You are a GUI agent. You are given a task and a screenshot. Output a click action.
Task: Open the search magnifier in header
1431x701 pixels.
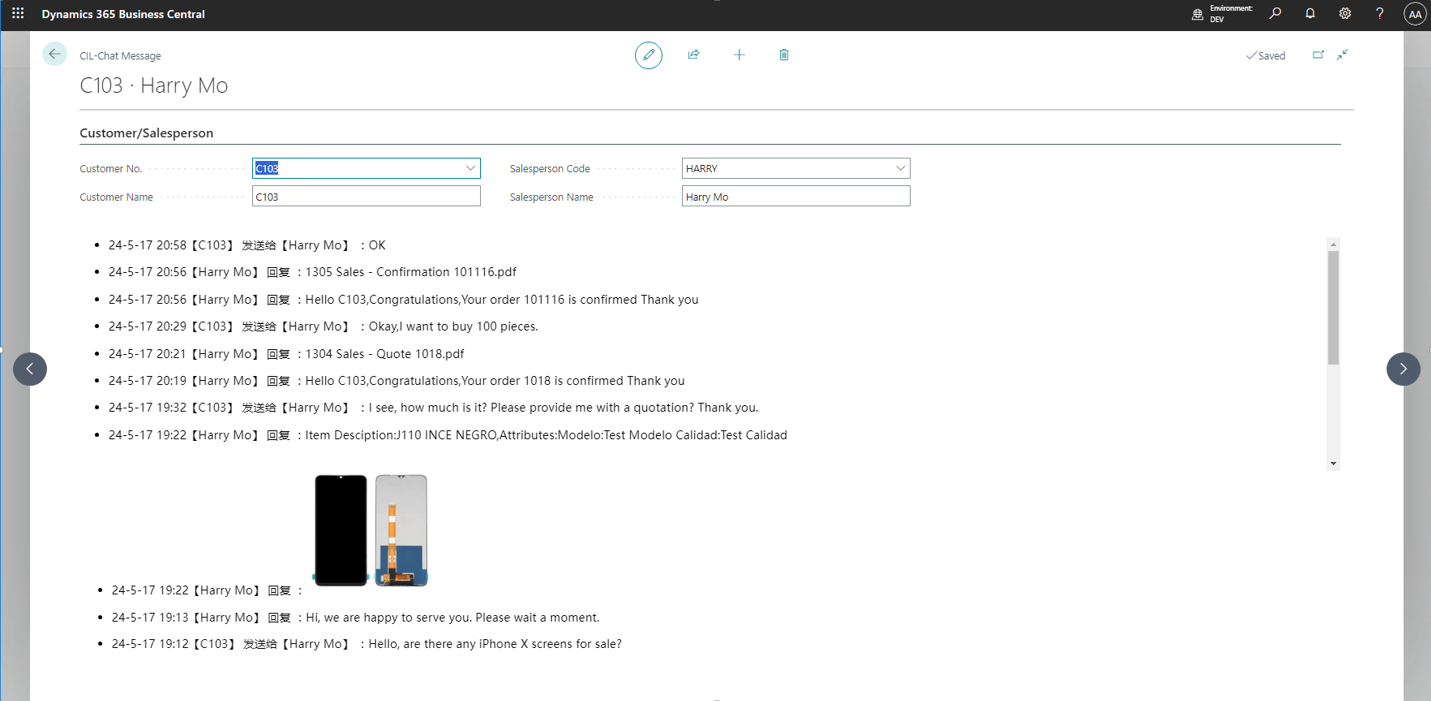coord(1275,14)
